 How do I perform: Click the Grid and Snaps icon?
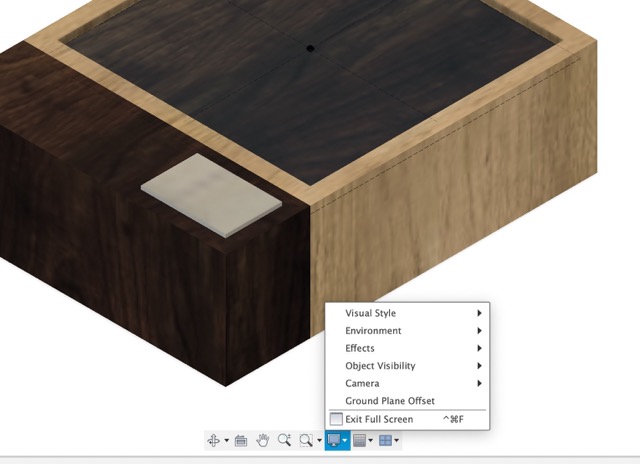click(359, 440)
